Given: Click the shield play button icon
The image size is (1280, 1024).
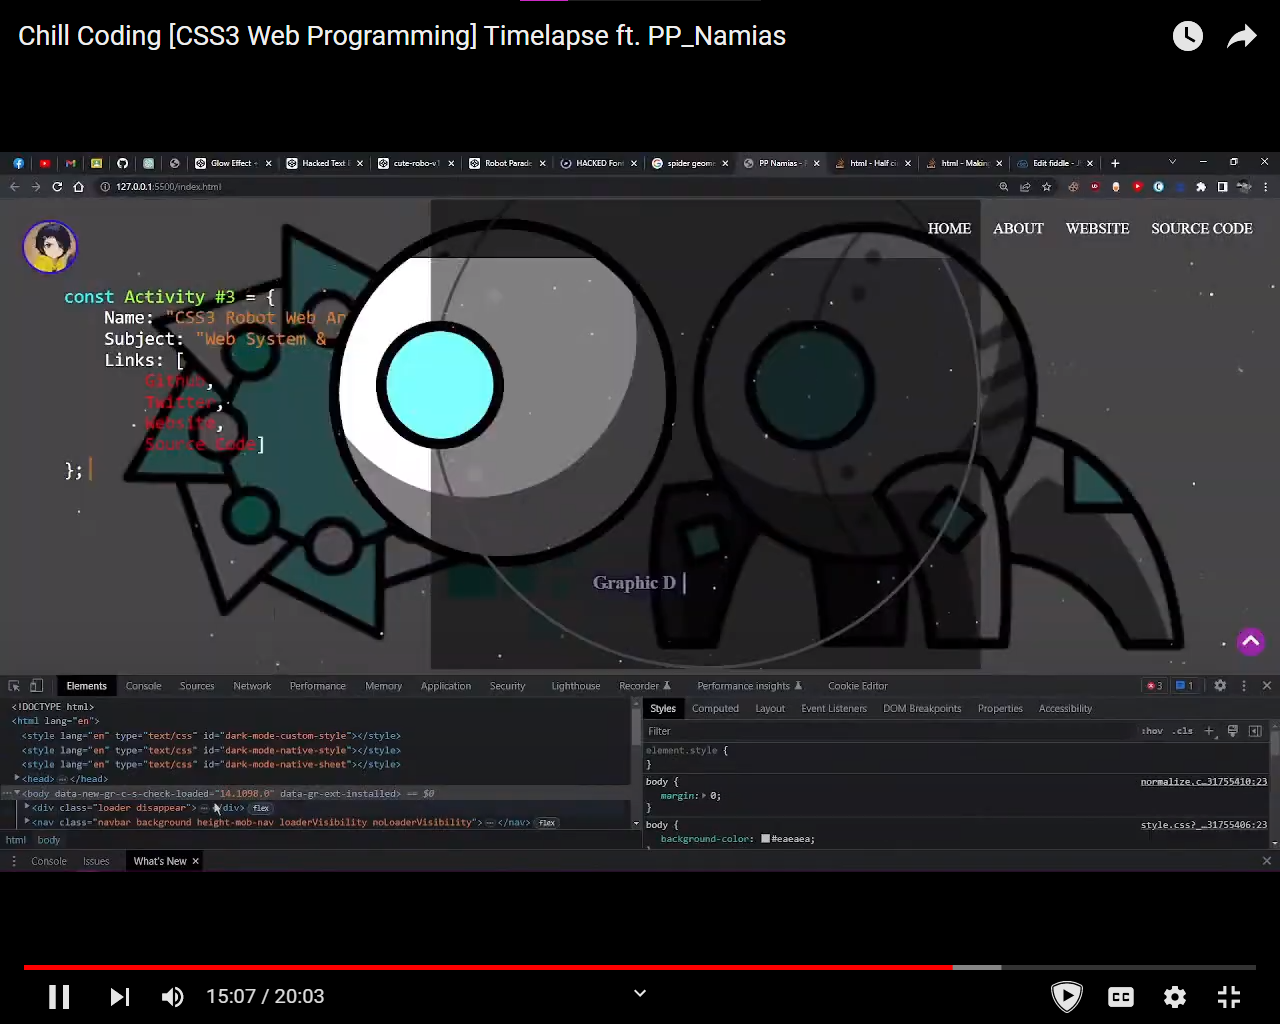Looking at the screenshot, I should click(1067, 996).
